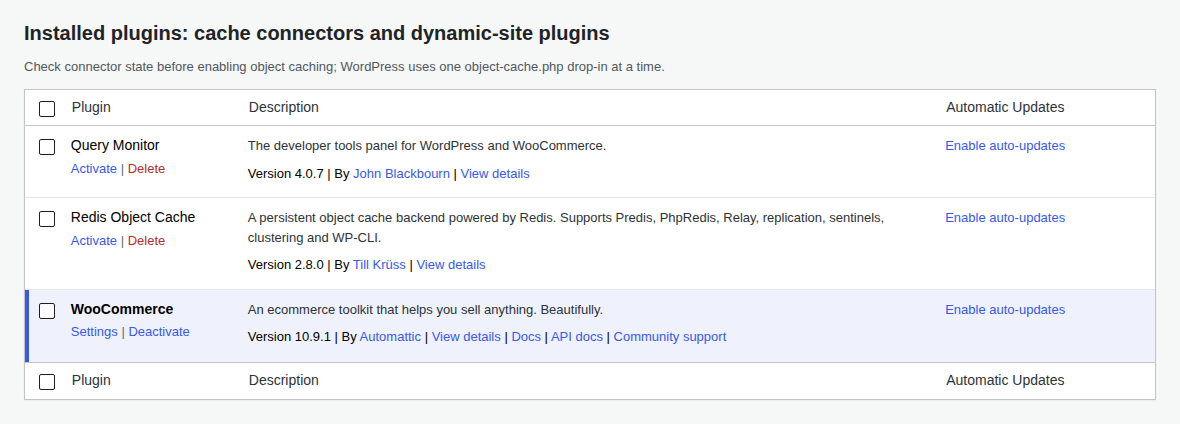Viewport: 1180px width, 424px height.
Task: Deactivate the WooCommerce plugin
Action: (159, 332)
